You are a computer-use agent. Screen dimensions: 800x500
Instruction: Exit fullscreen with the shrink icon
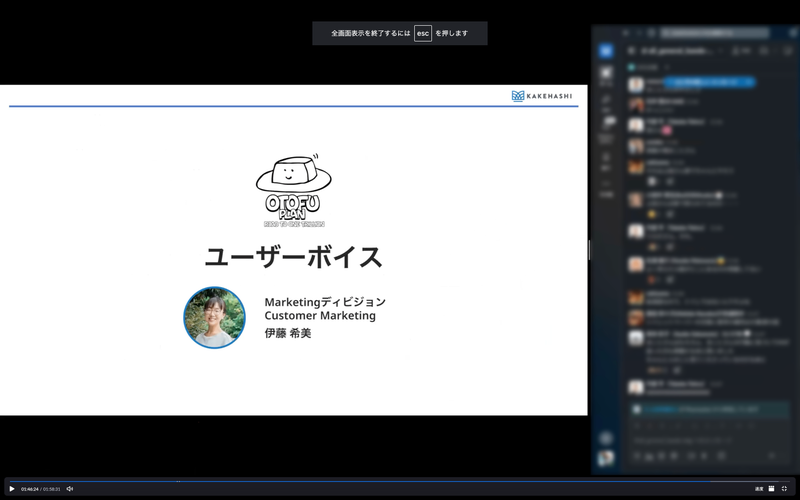pos(785,489)
